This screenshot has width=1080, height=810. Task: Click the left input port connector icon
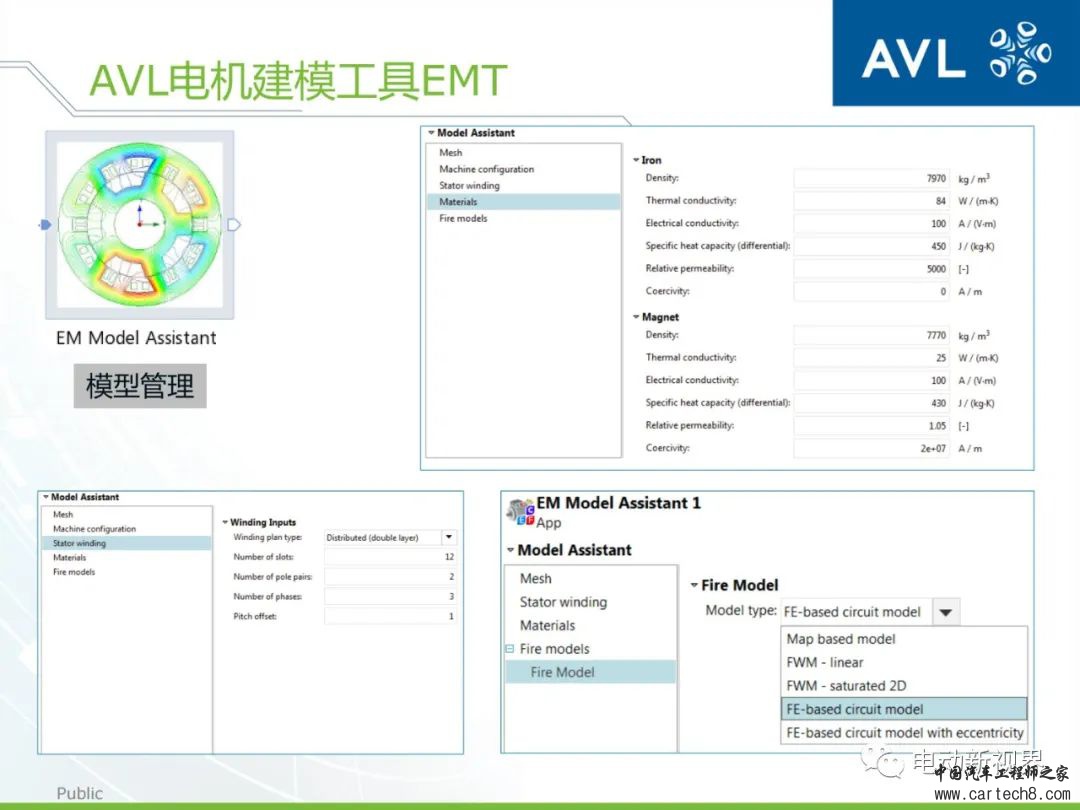click(x=45, y=225)
